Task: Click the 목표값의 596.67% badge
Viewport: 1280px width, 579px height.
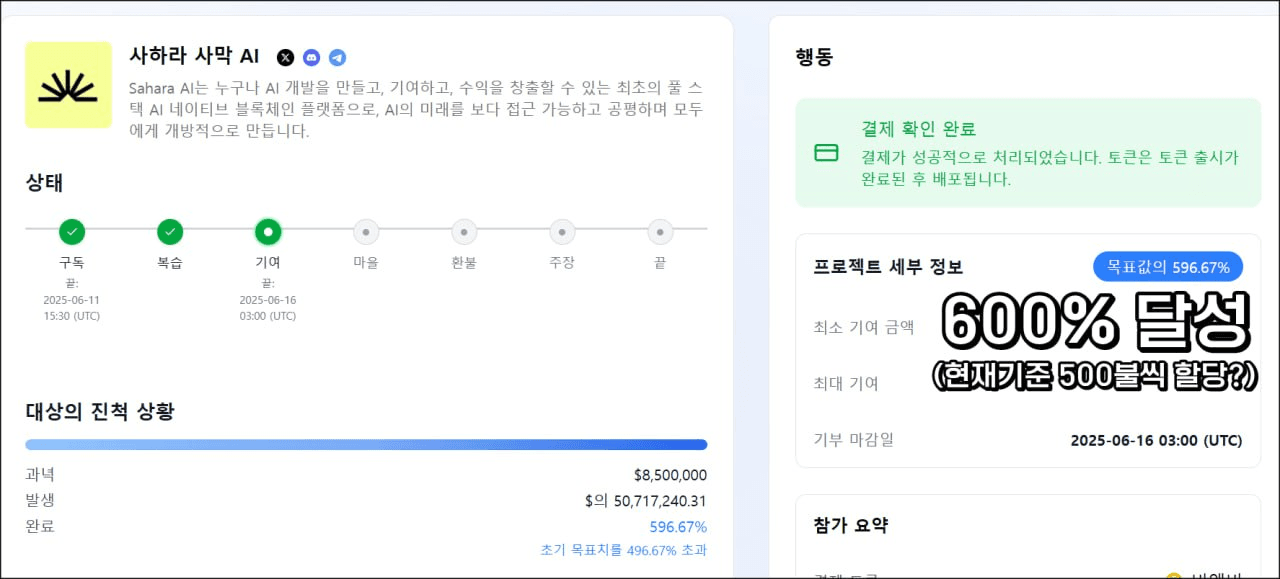Action: coord(1168,267)
